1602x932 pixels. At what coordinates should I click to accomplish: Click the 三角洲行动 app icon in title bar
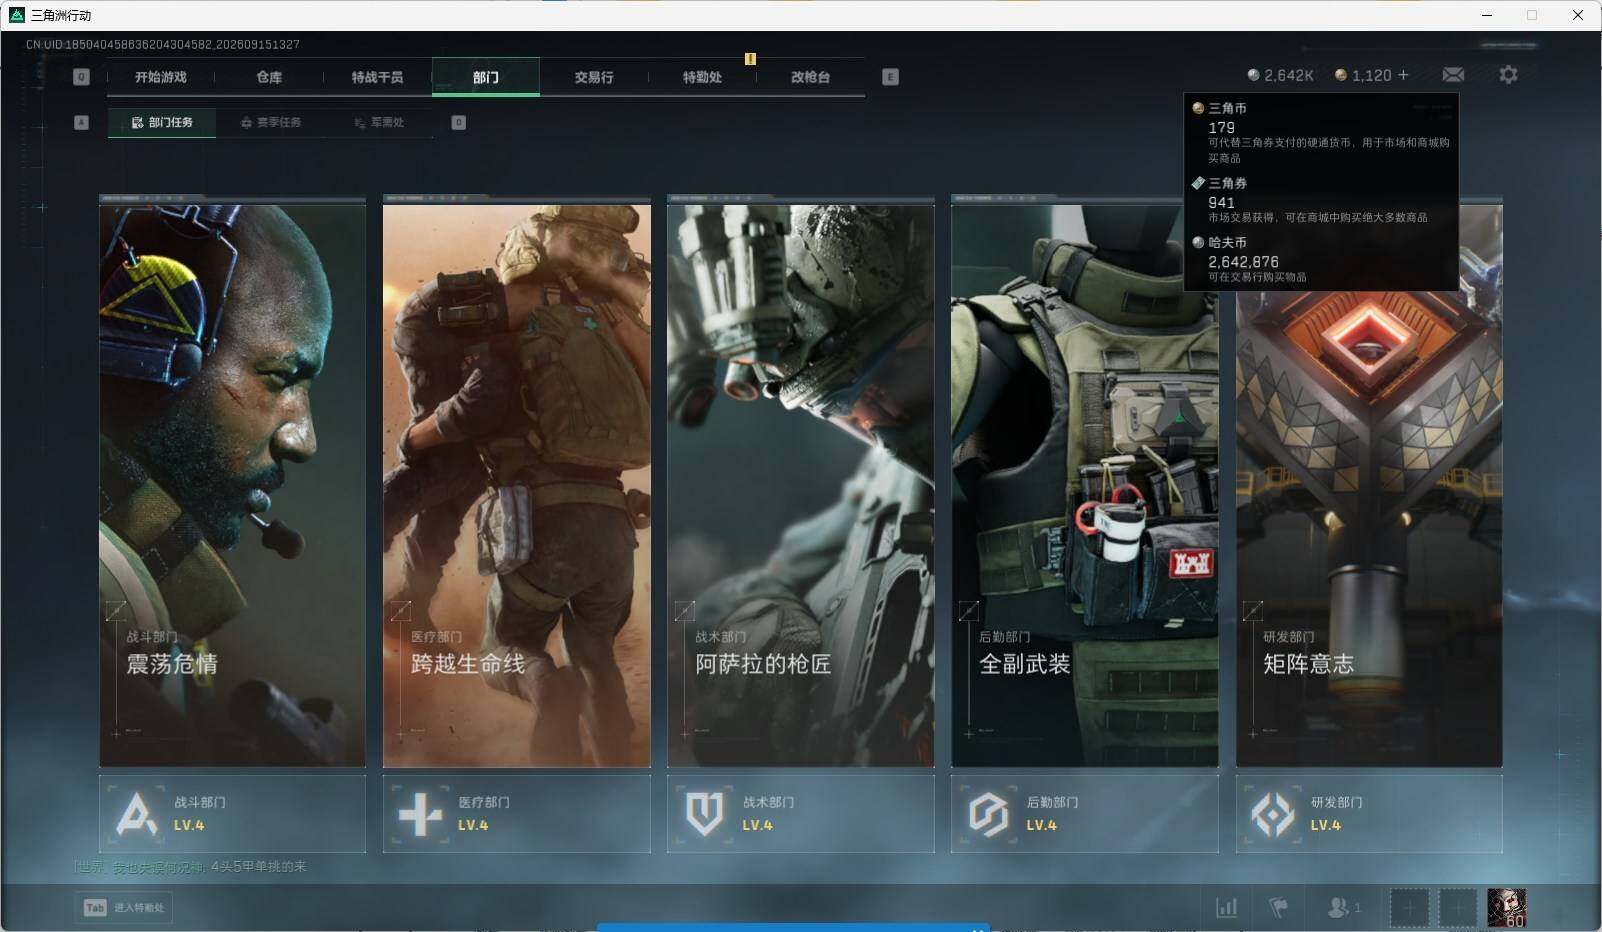pyautogui.click(x=16, y=15)
